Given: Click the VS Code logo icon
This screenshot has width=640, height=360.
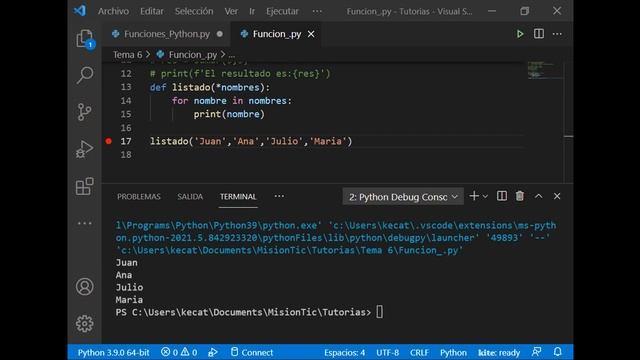Looking at the screenshot, I should coord(80,11).
